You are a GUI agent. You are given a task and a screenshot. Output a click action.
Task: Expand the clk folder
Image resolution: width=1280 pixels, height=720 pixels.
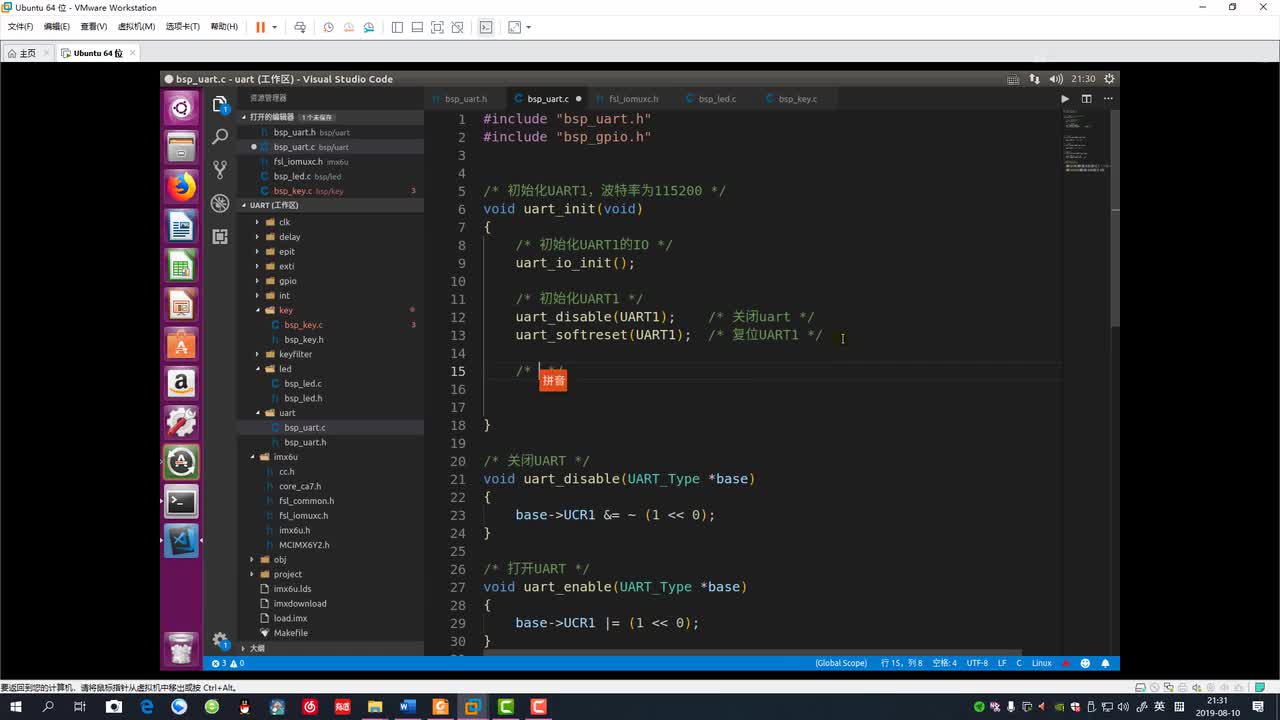click(x=257, y=222)
